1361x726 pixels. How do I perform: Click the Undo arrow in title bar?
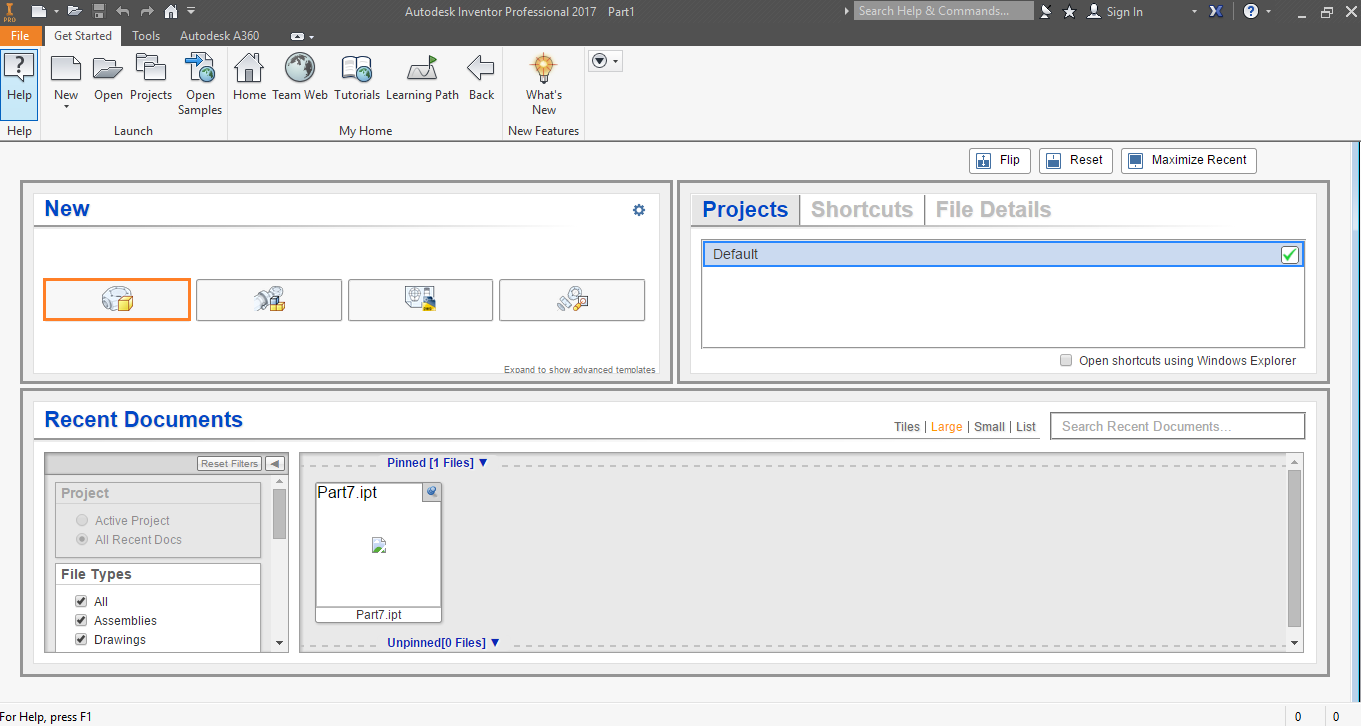click(x=123, y=11)
